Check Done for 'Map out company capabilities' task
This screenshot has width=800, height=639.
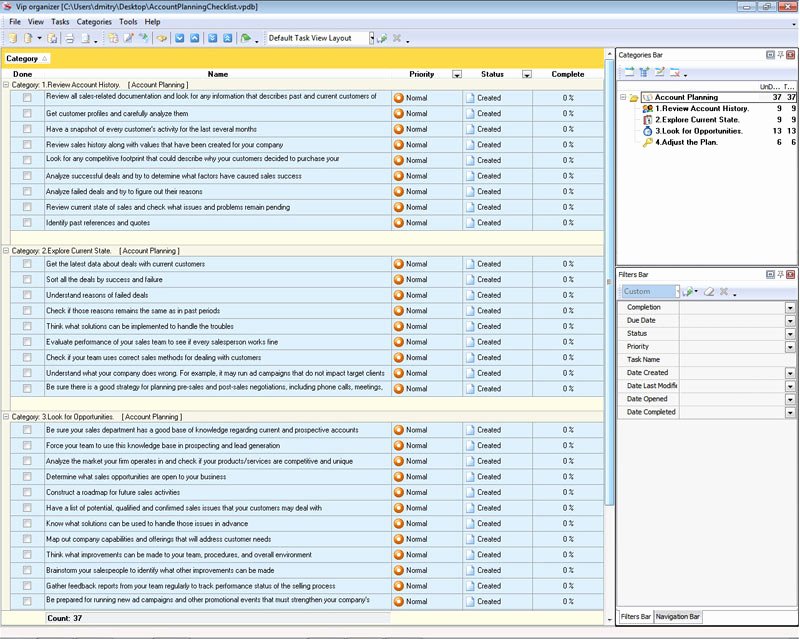tap(27, 539)
